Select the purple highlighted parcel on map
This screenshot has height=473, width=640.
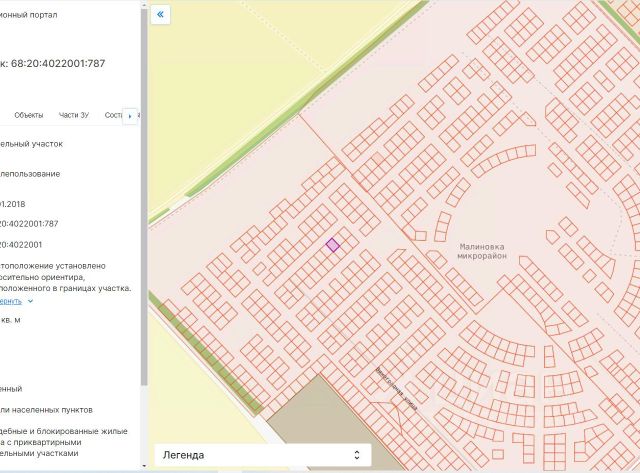[x=333, y=244]
